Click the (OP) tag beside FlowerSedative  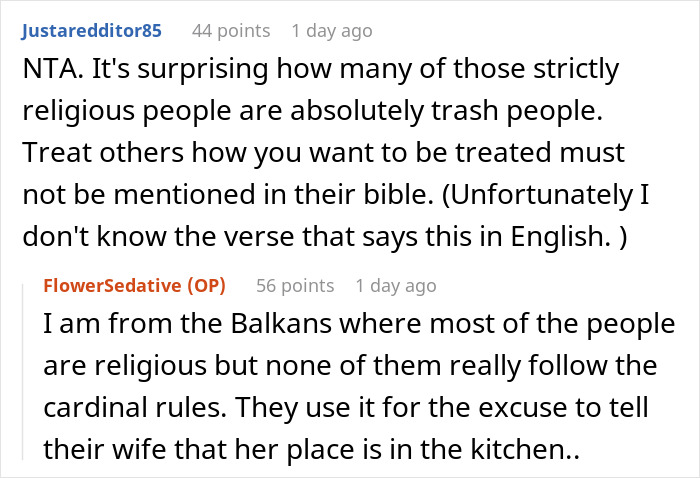206,286
